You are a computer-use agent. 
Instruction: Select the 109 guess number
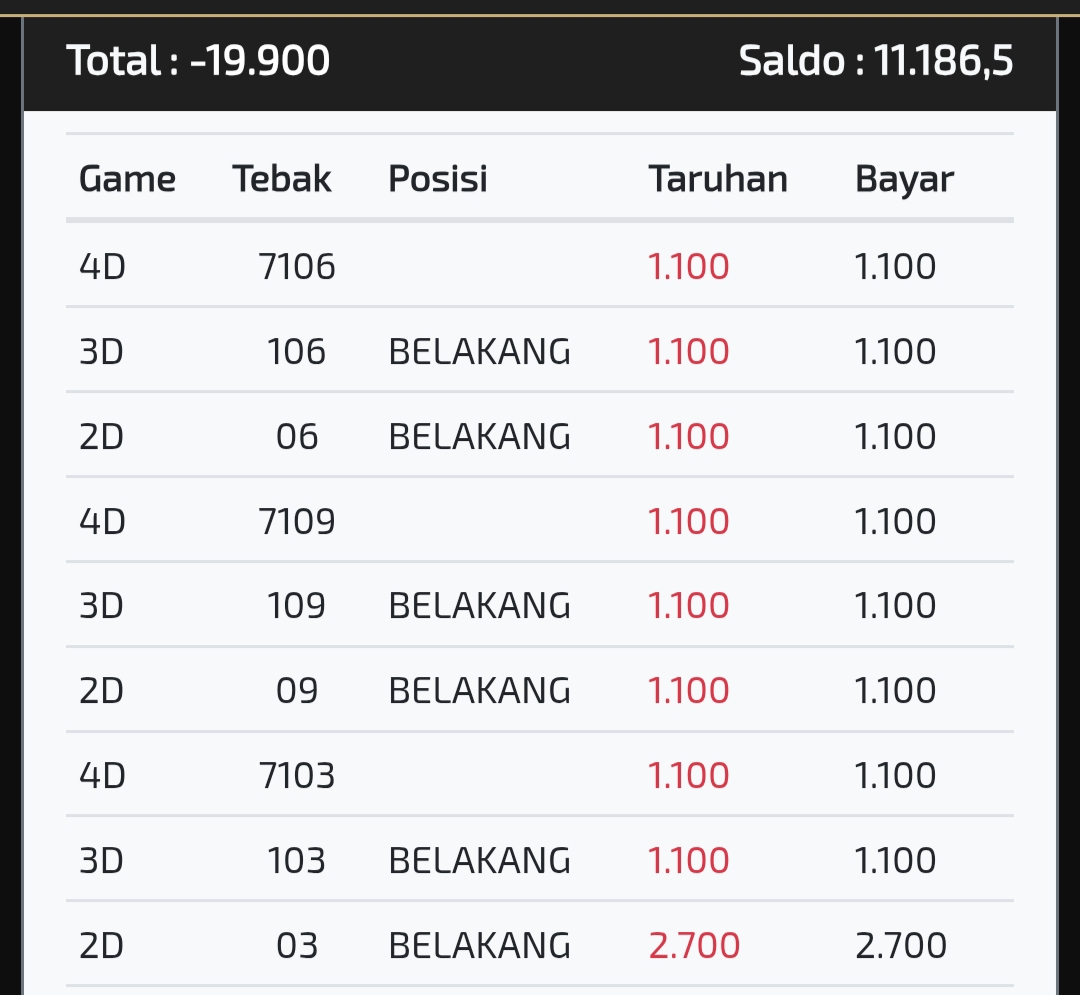(x=297, y=606)
